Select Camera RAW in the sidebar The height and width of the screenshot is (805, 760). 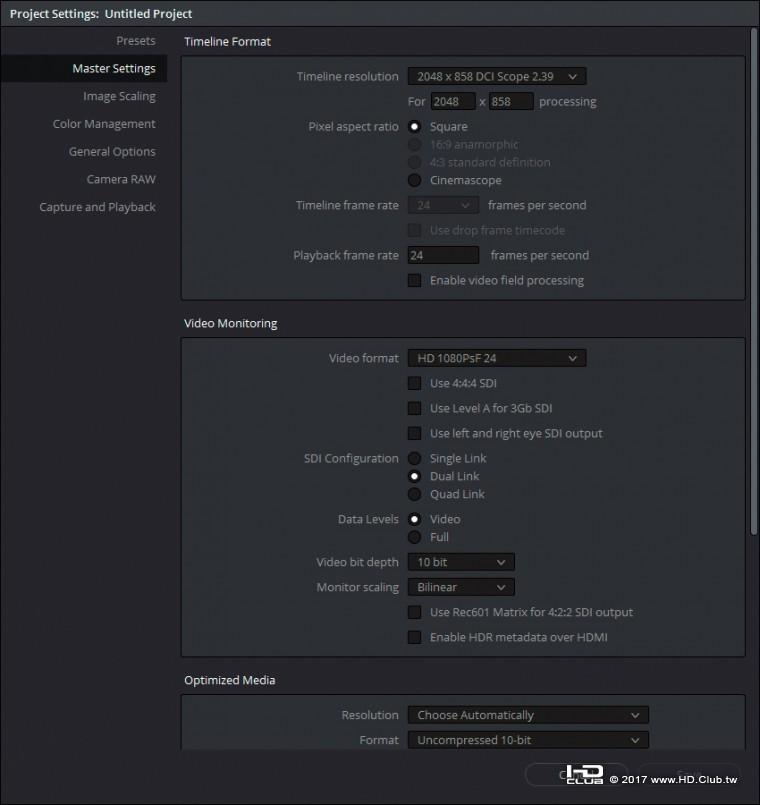(121, 179)
